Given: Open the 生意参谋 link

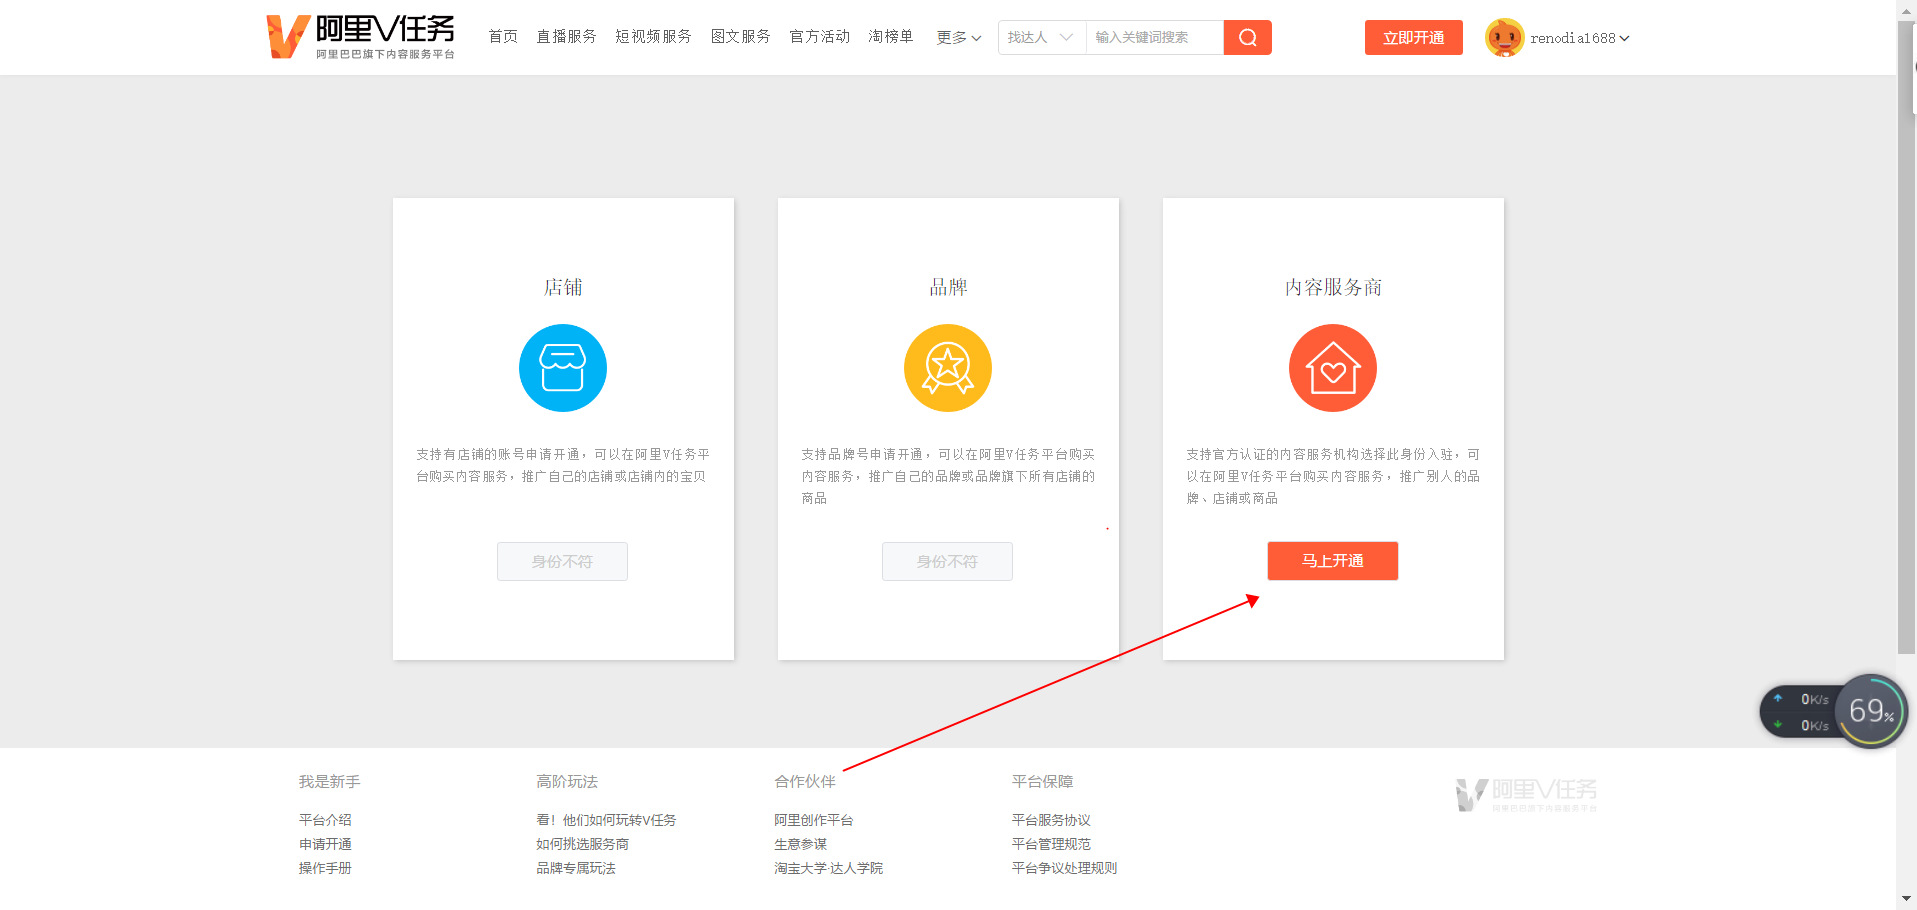Looking at the screenshot, I should [x=800, y=844].
